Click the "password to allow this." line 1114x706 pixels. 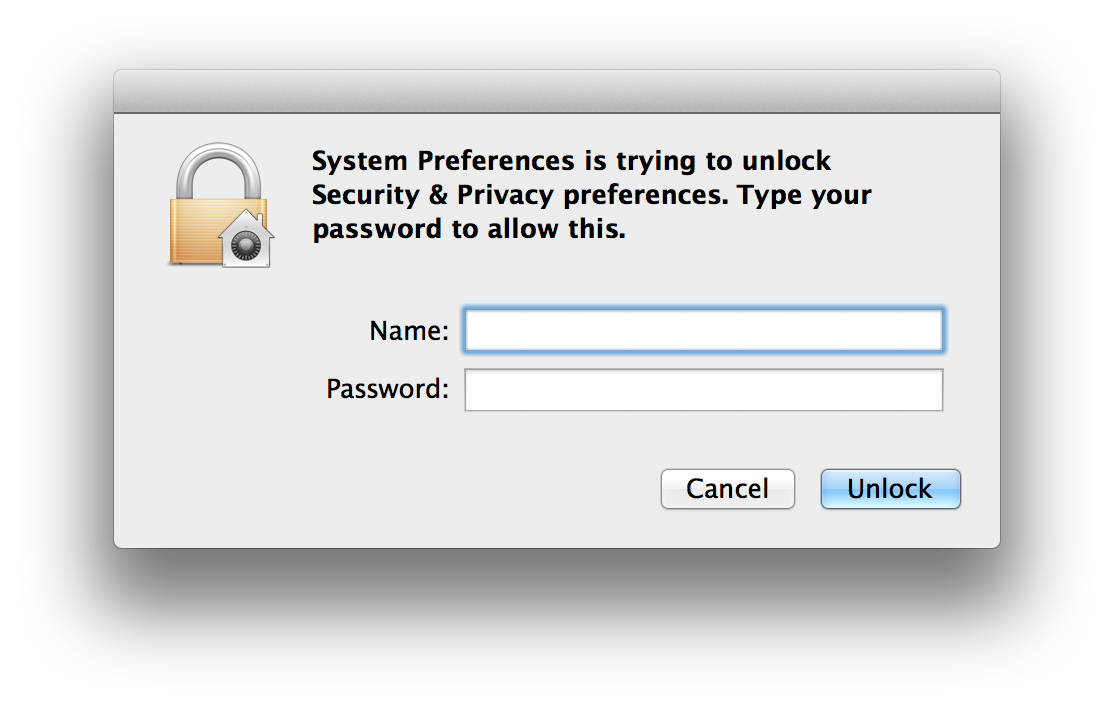pyautogui.click(x=469, y=229)
